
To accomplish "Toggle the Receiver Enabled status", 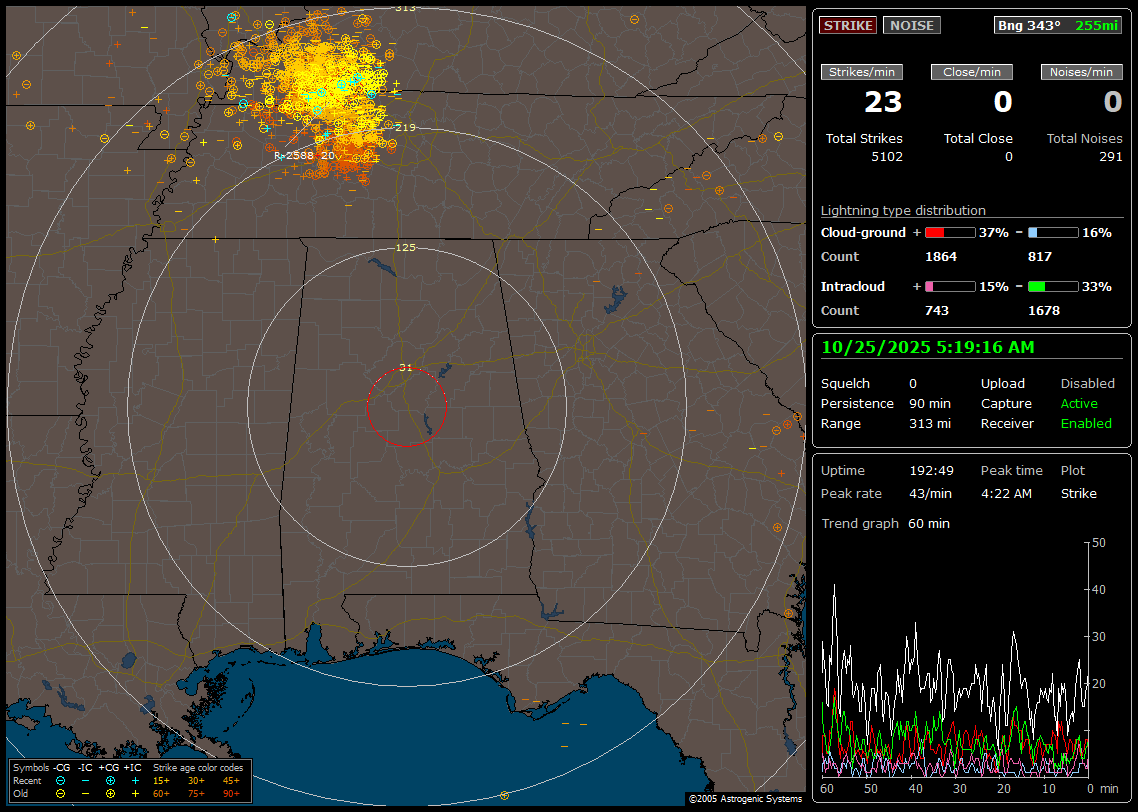I will tap(1086, 423).
